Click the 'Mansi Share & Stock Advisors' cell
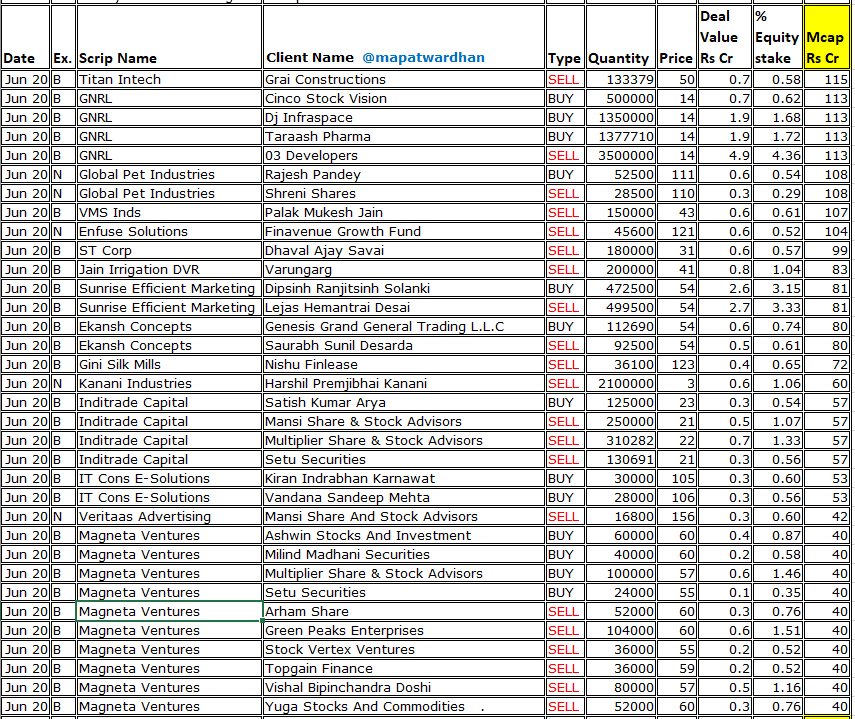 [x=404, y=422]
